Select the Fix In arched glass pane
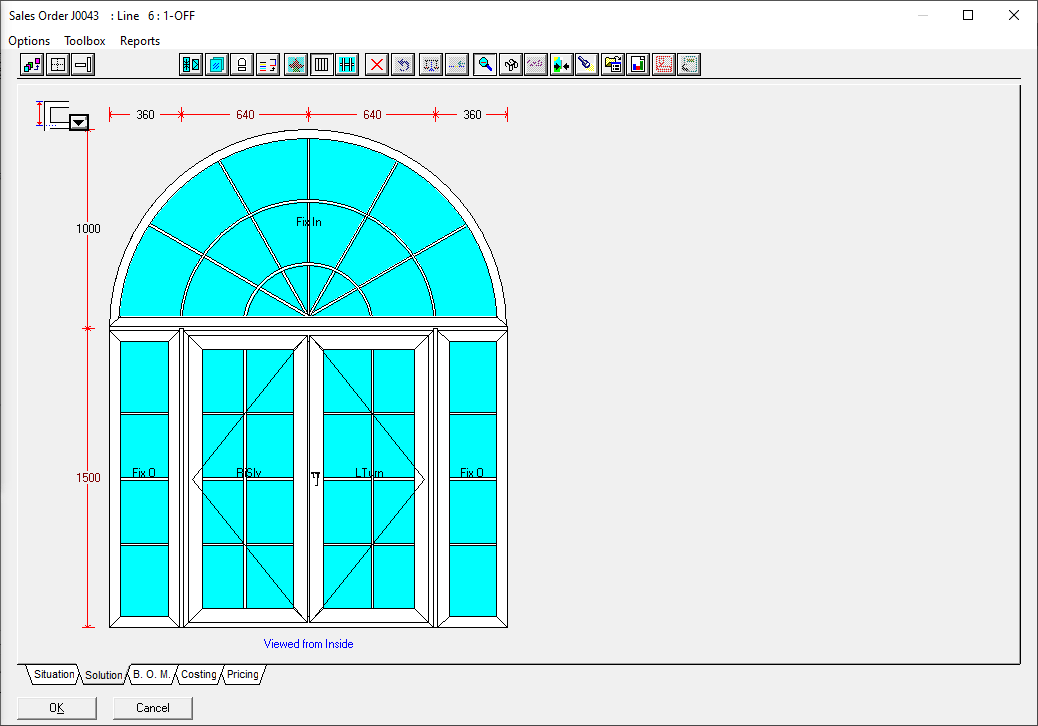Image resolution: width=1038 pixels, height=726 pixels. (x=309, y=222)
